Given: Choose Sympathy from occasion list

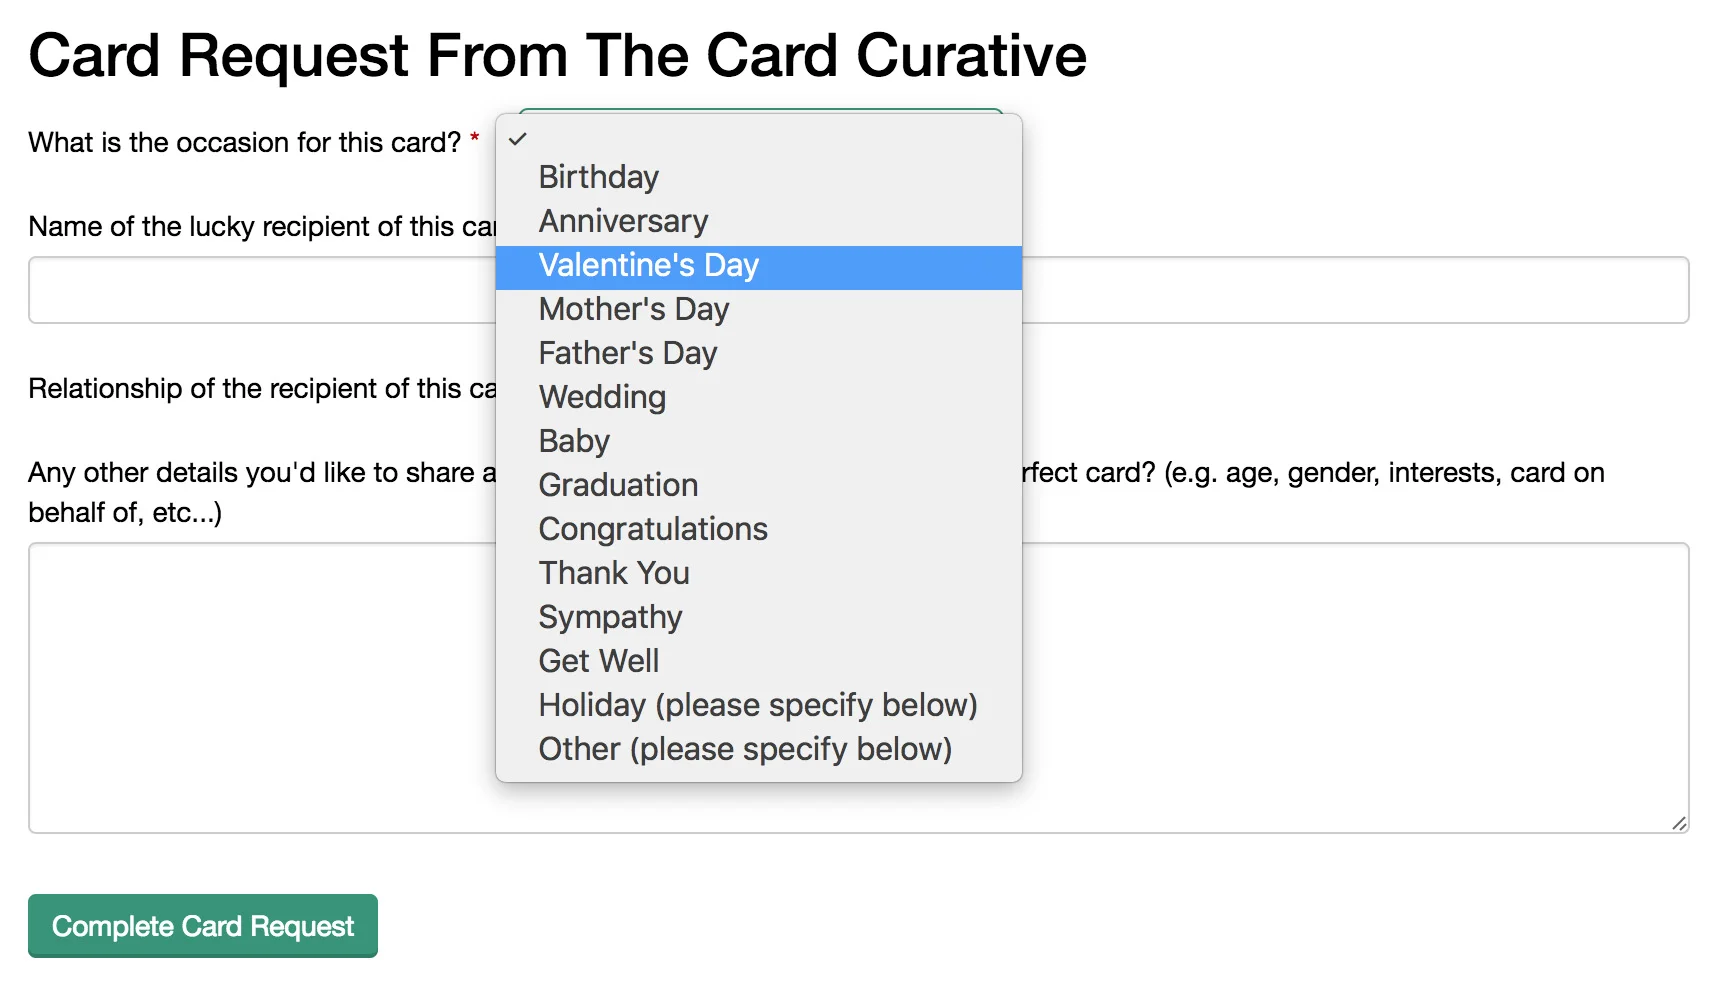Looking at the screenshot, I should 610,617.
